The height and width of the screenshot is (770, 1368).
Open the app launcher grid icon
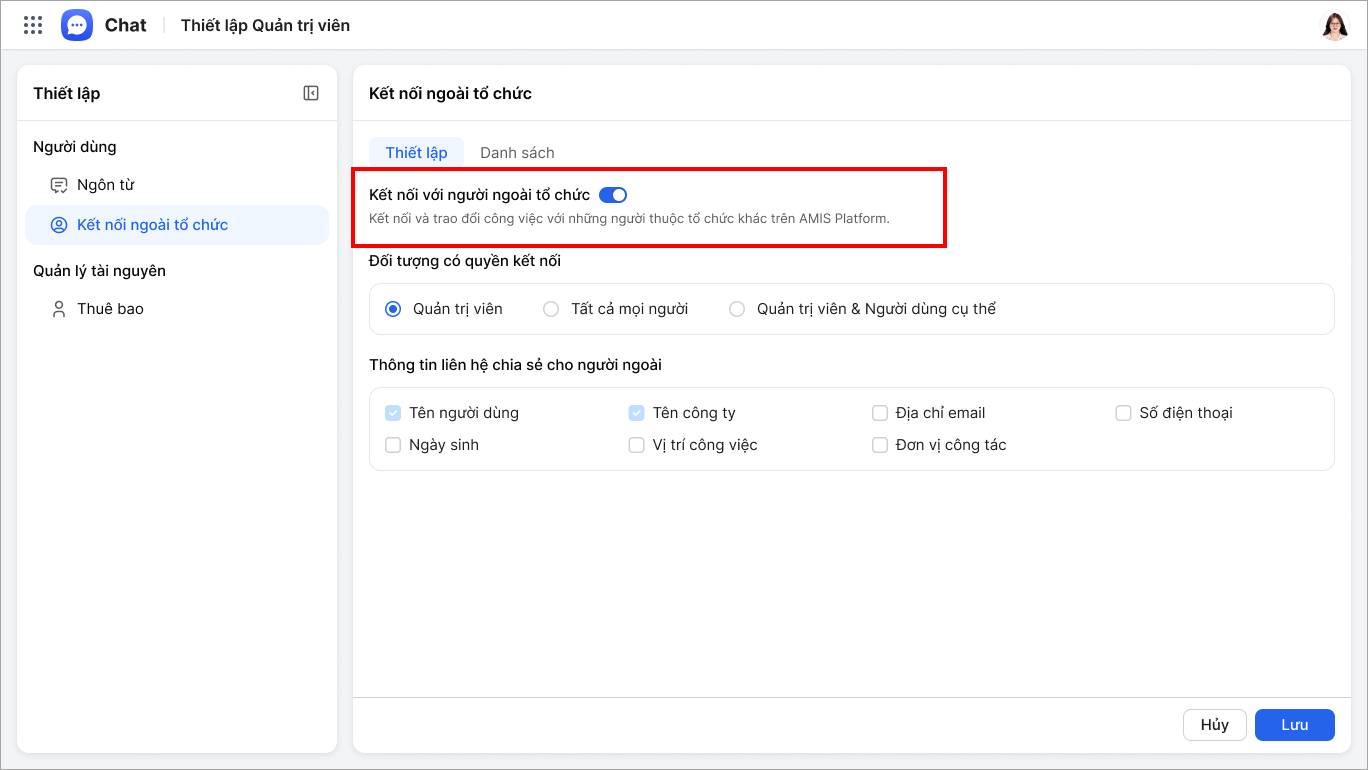tap(33, 25)
